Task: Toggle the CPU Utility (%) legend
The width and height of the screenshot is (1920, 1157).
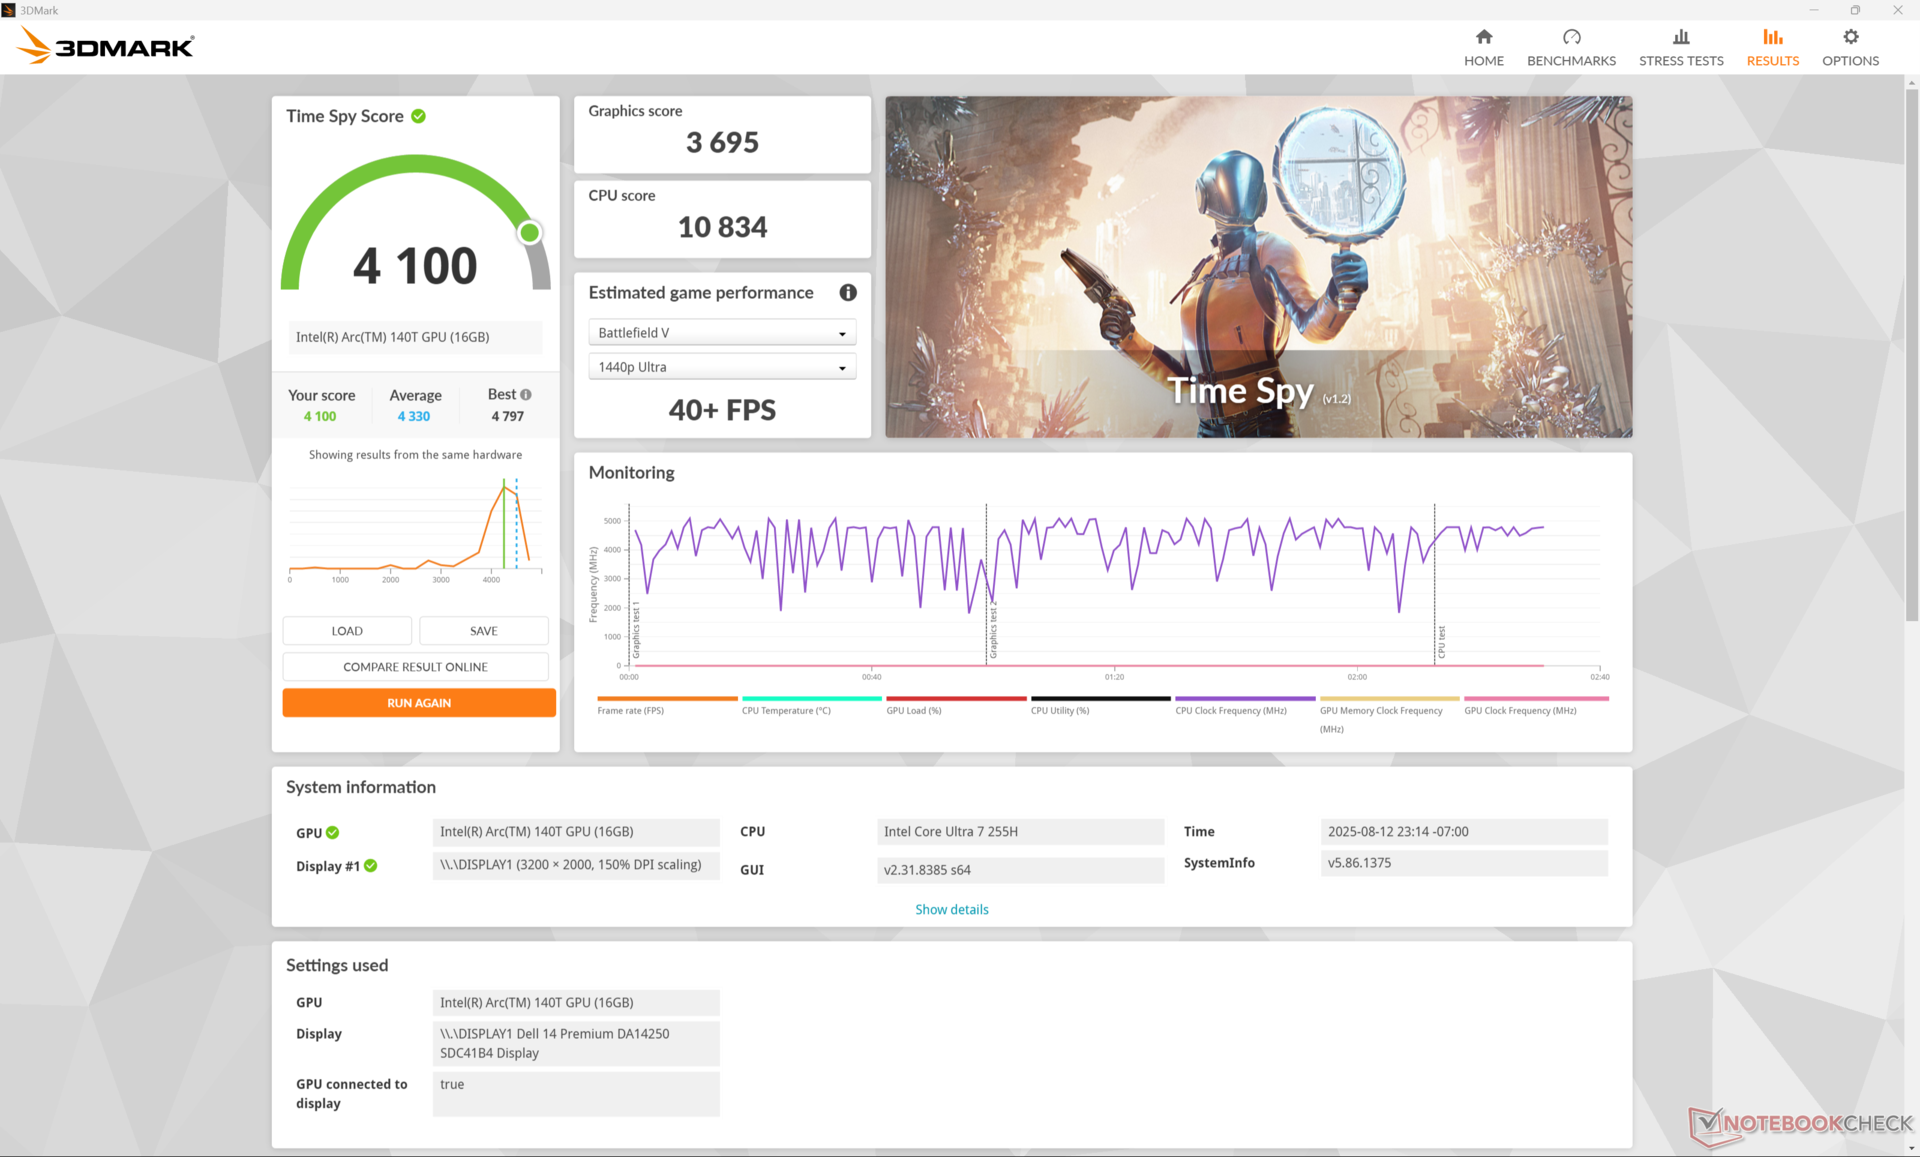Action: [1100, 705]
